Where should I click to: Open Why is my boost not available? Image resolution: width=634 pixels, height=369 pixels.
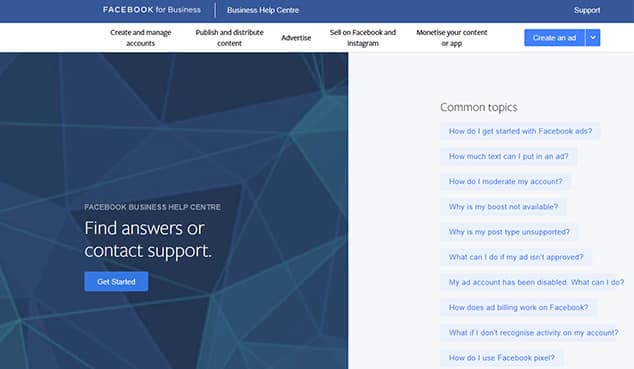503,207
